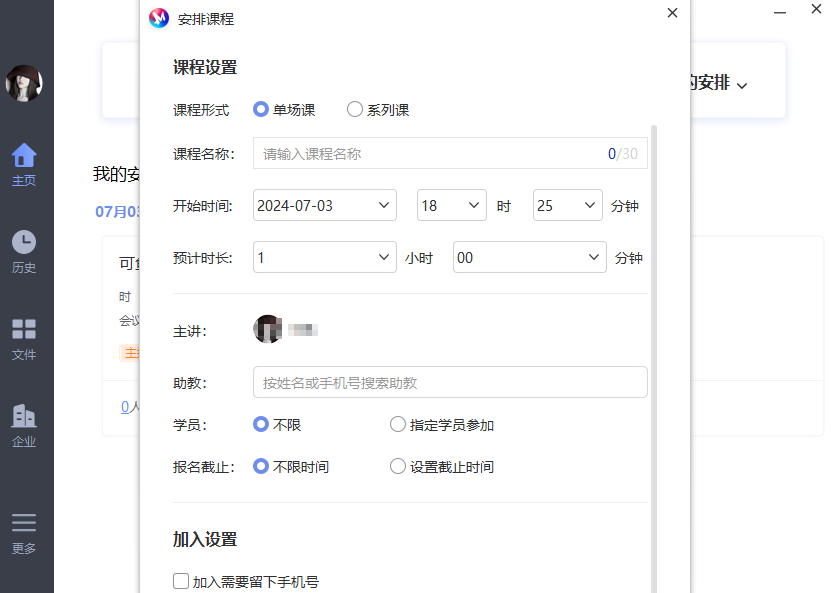Expand the start minute dropdown showing 25

point(568,206)
